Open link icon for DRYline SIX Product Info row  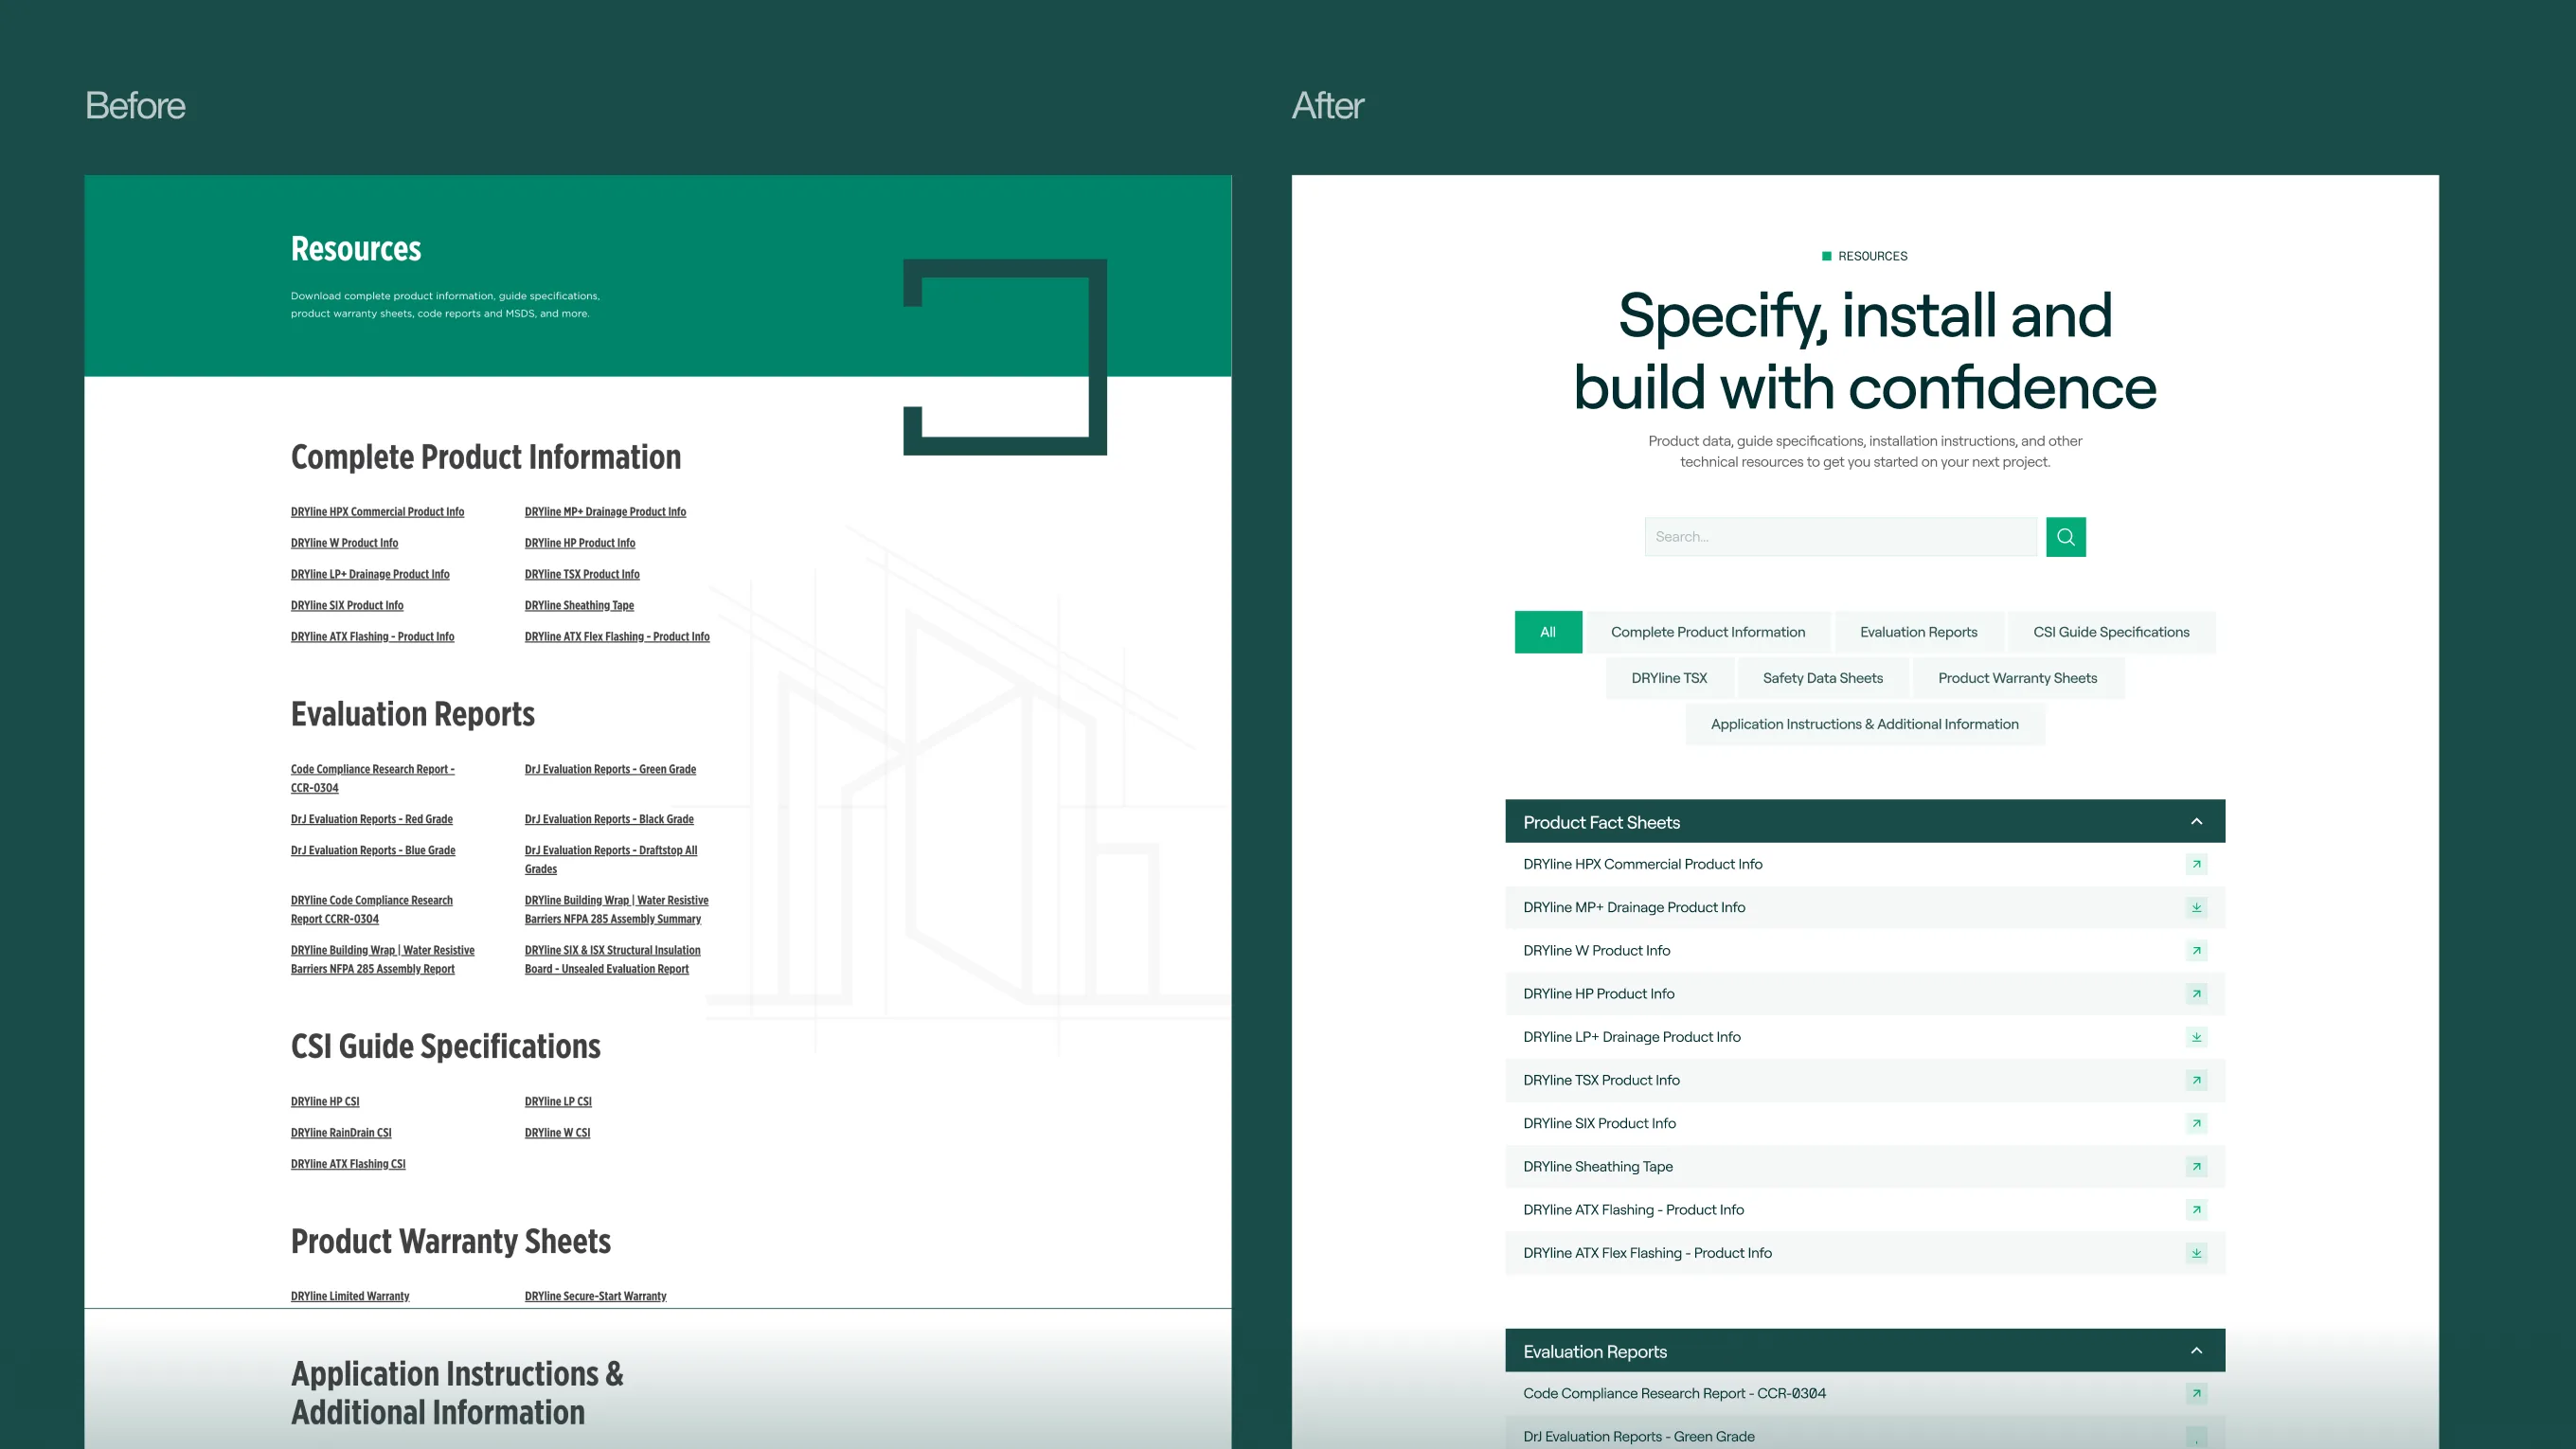2196,1123
